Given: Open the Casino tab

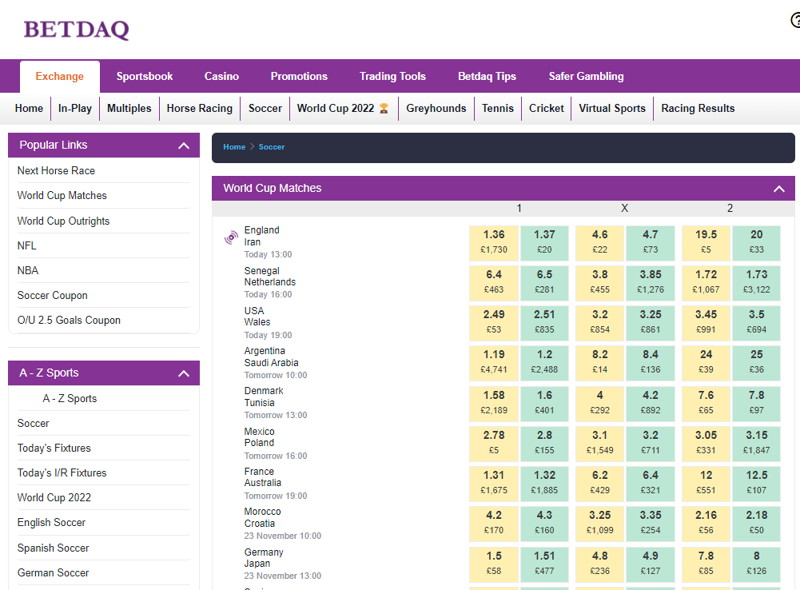Looking at the screenshot, I should (221, 75).
